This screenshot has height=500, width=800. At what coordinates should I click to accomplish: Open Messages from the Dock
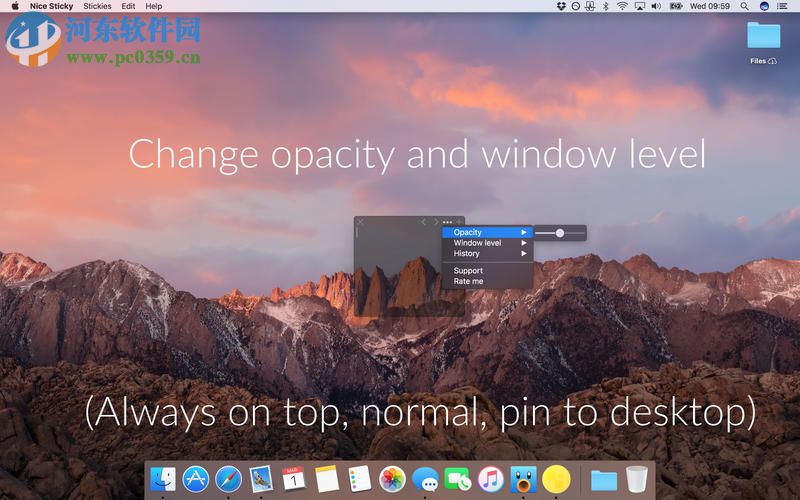(x=425, y=480)
